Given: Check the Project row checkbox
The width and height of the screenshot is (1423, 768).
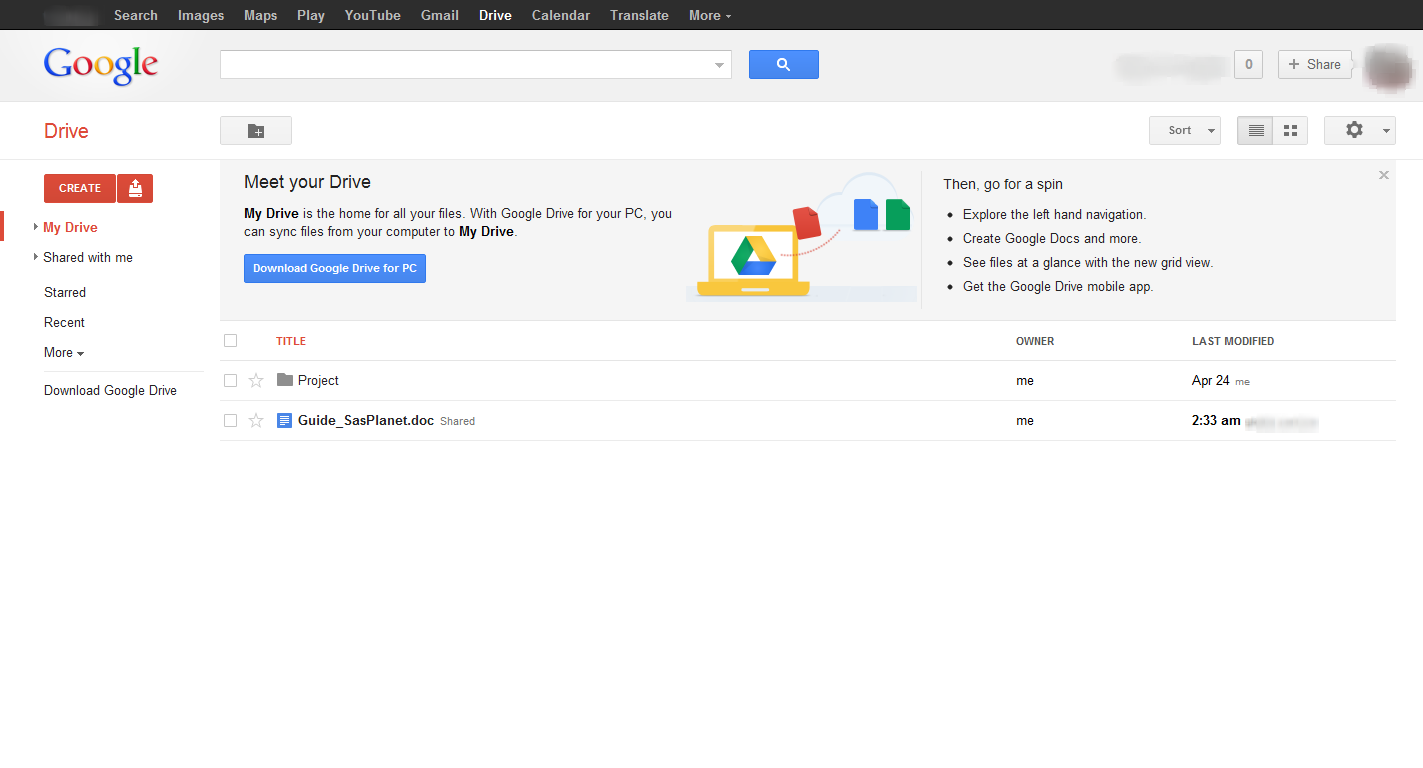Looking at the screenshot, I should [231, 381].
